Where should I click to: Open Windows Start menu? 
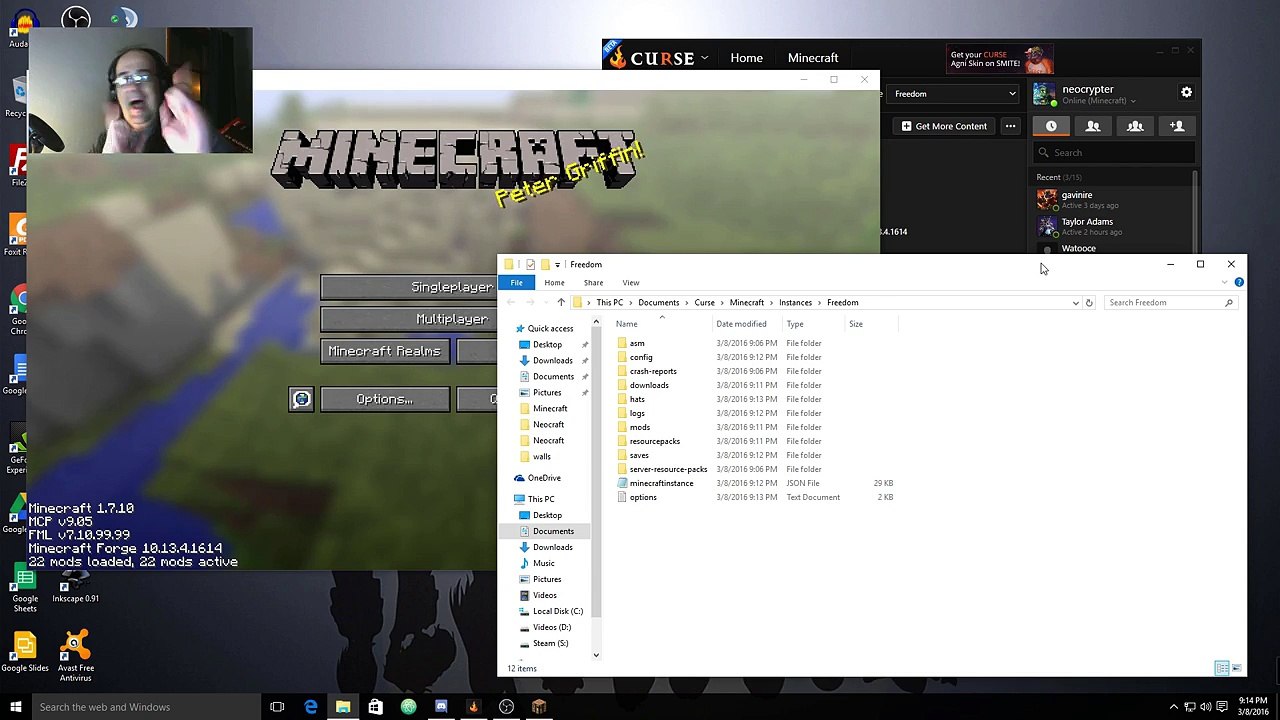pos(16,707)
